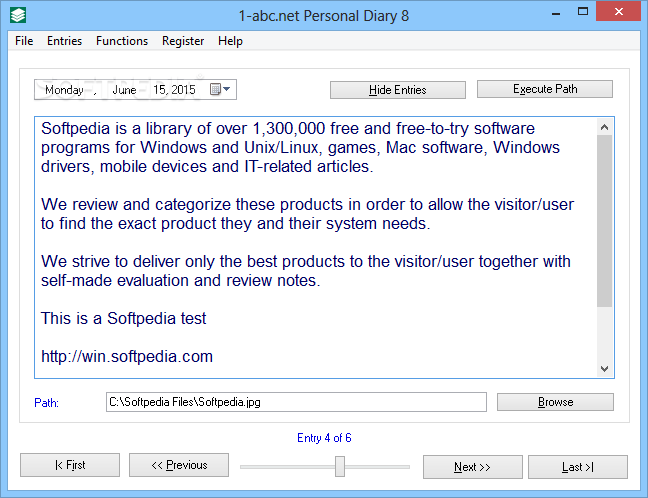
Task: Click the entry navigation slider thumb
Action: pos(340,466)
